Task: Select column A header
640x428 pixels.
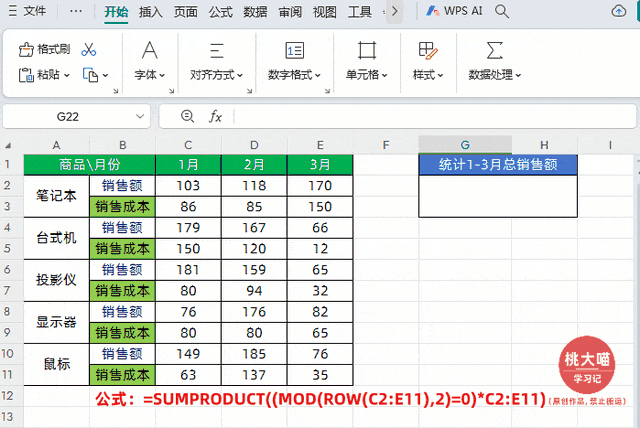Action: (56, 145)
